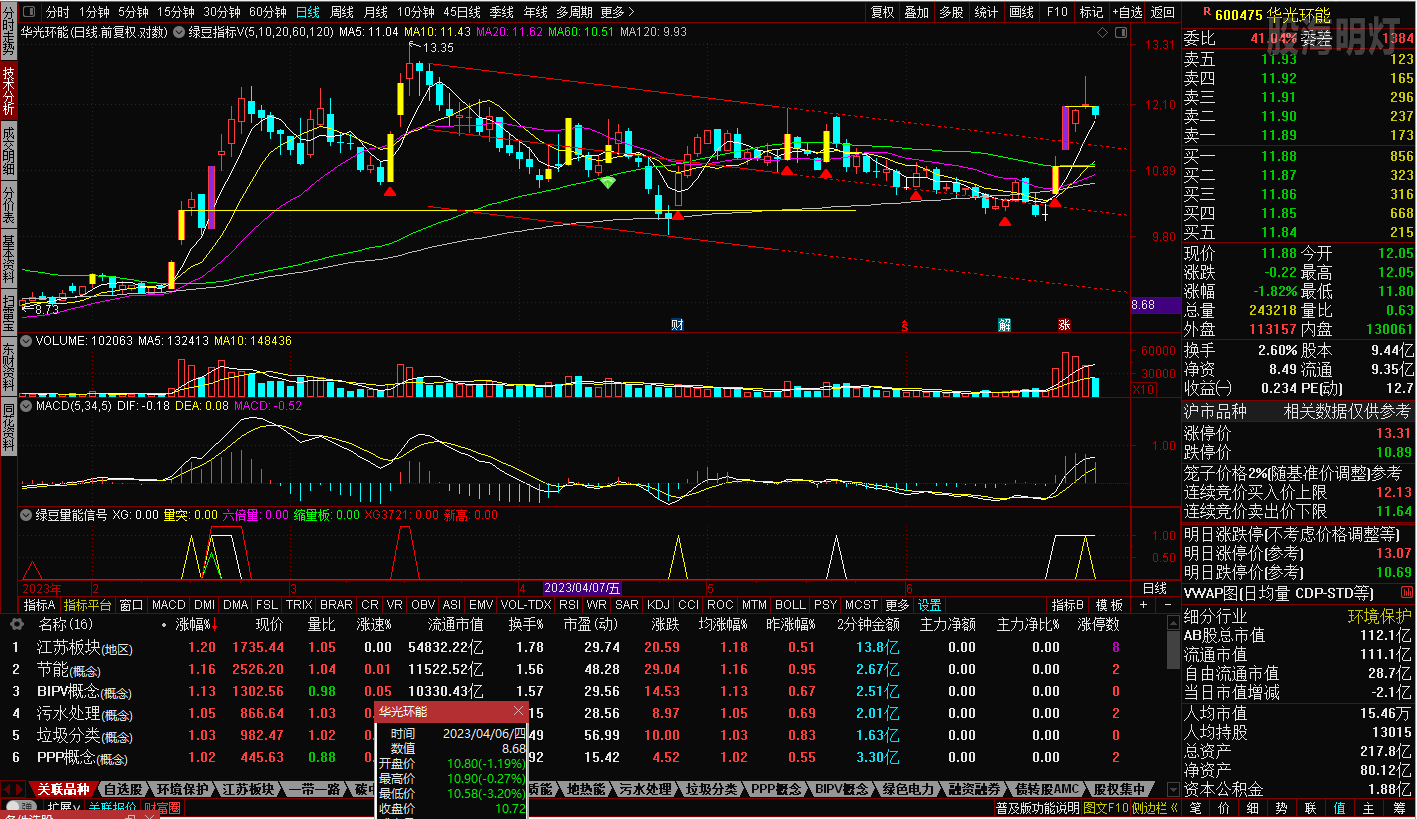This screenshot has width=1417, height=819.
Task: Open 更多 indicators next to MCST
Action: click(898, 605)
